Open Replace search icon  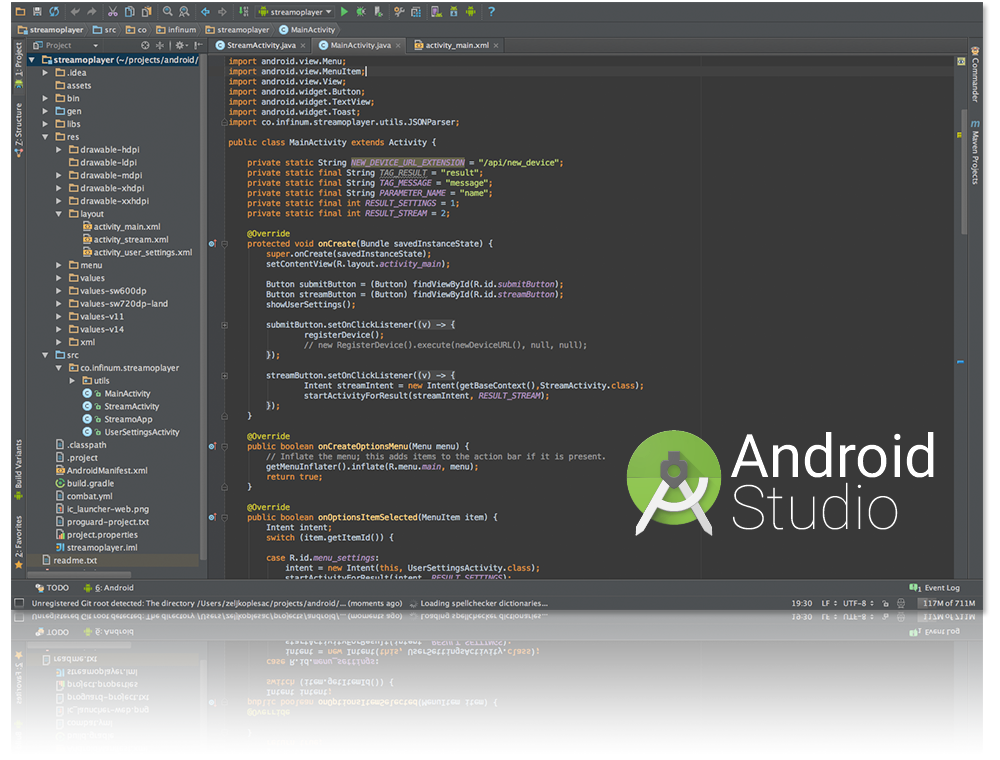pos(184,11)
